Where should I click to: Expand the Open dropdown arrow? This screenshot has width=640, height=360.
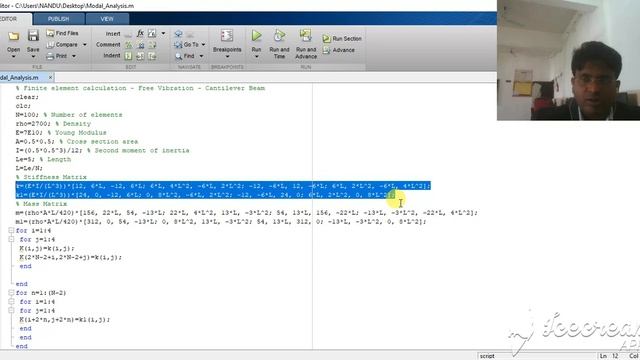tap(13, 56)
